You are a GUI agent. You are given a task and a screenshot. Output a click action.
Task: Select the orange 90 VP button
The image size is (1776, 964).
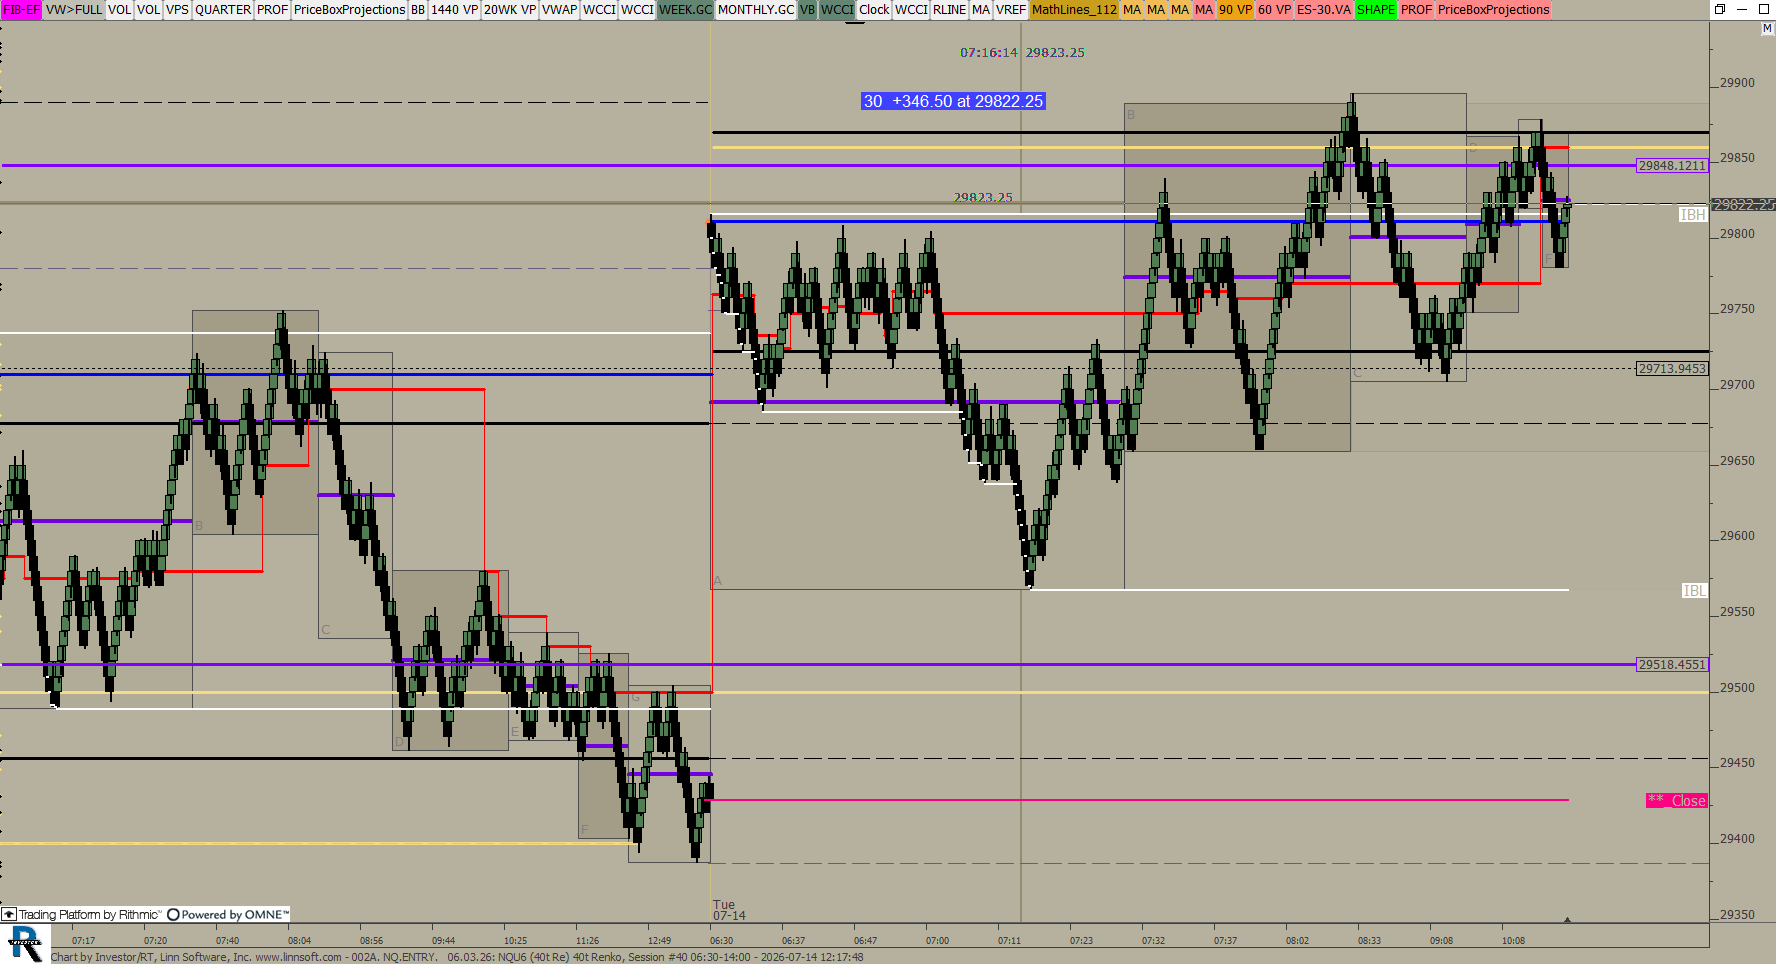(x=1235, y=9)
